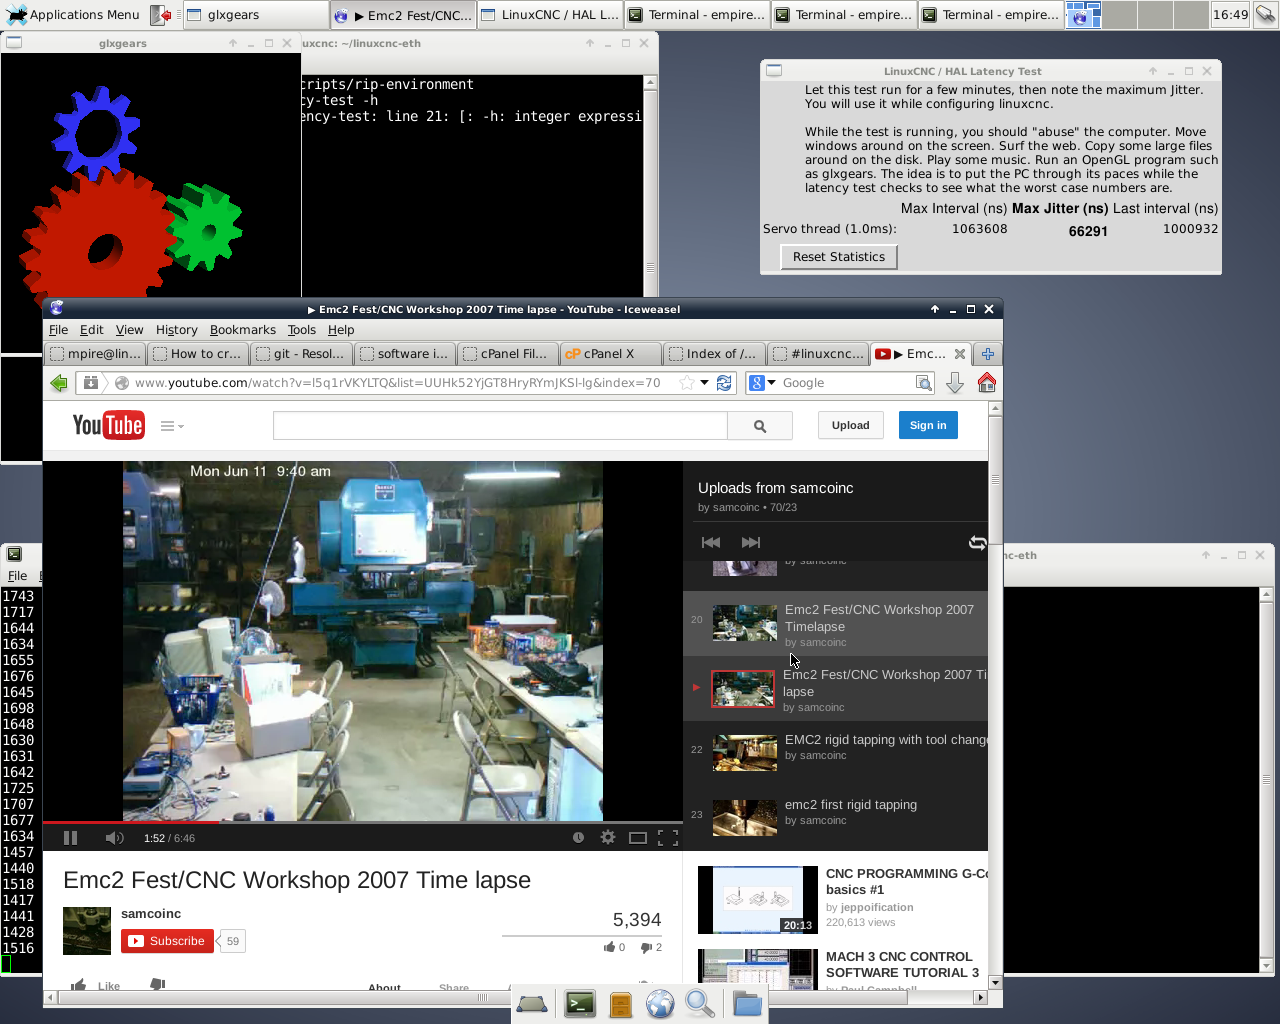Open the View menu in Iceweasel
1280x1024 pixels.
click(129, 330)
